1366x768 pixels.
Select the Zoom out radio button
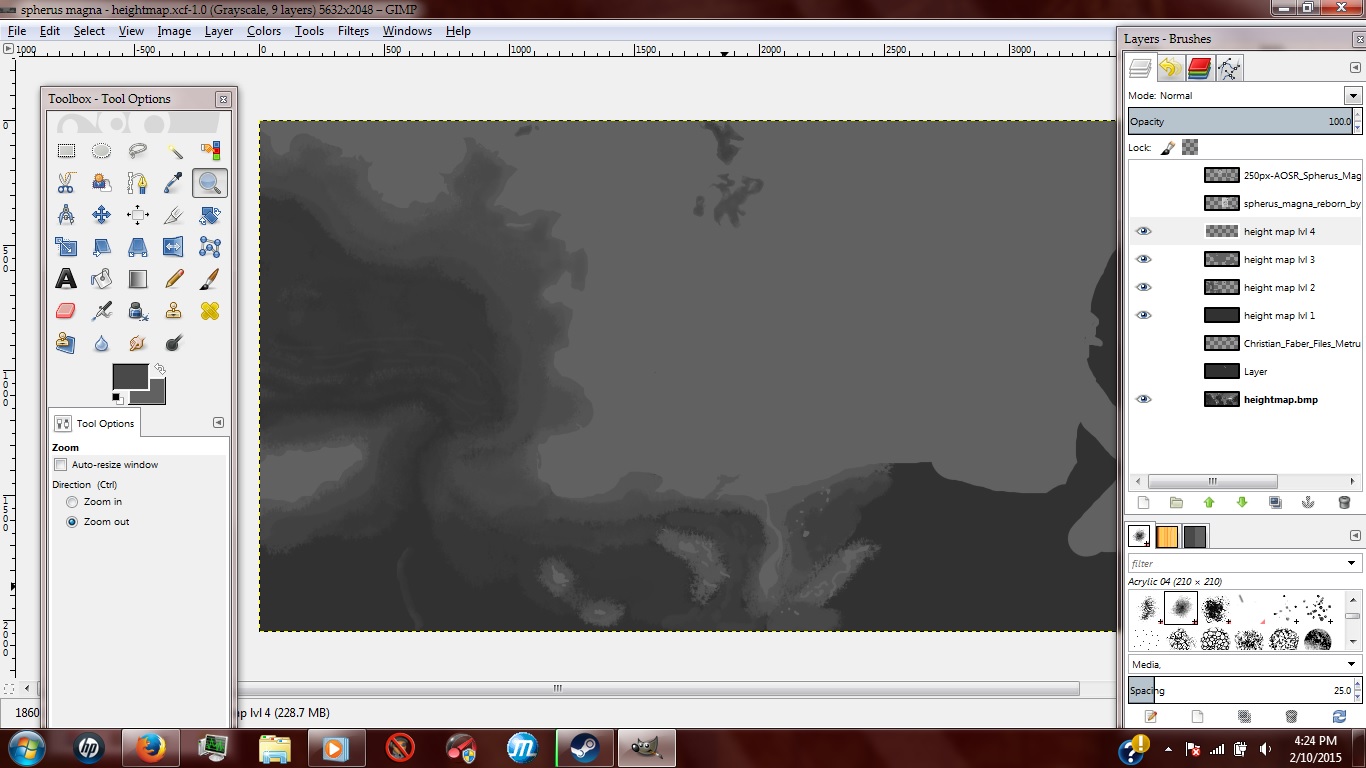click(x=70, y=521)
